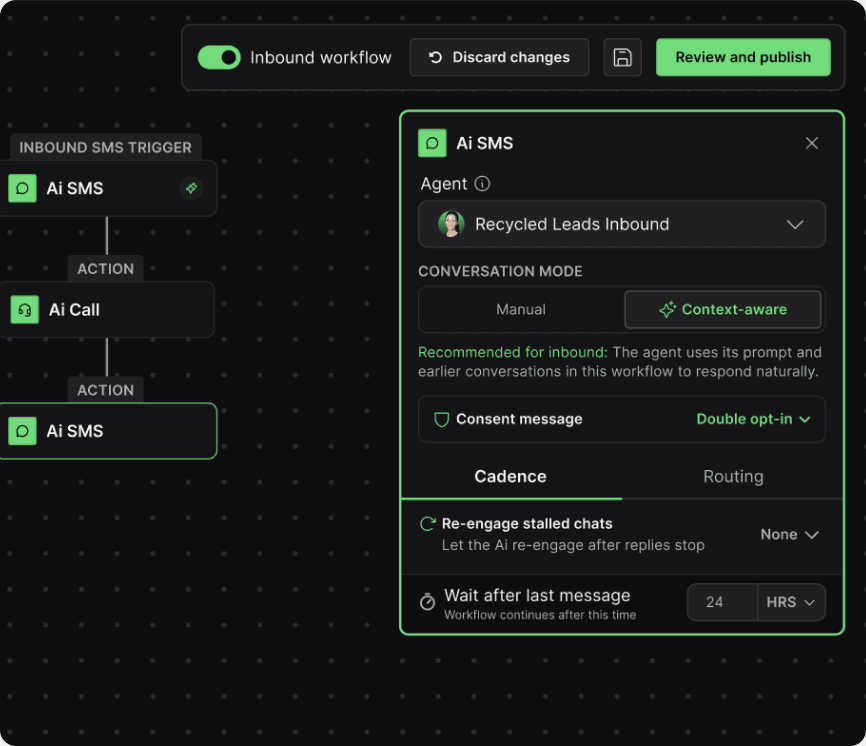Open the Re-engage stalled chats None dropdown
866x746 pixels.
(x=789, y=535)
